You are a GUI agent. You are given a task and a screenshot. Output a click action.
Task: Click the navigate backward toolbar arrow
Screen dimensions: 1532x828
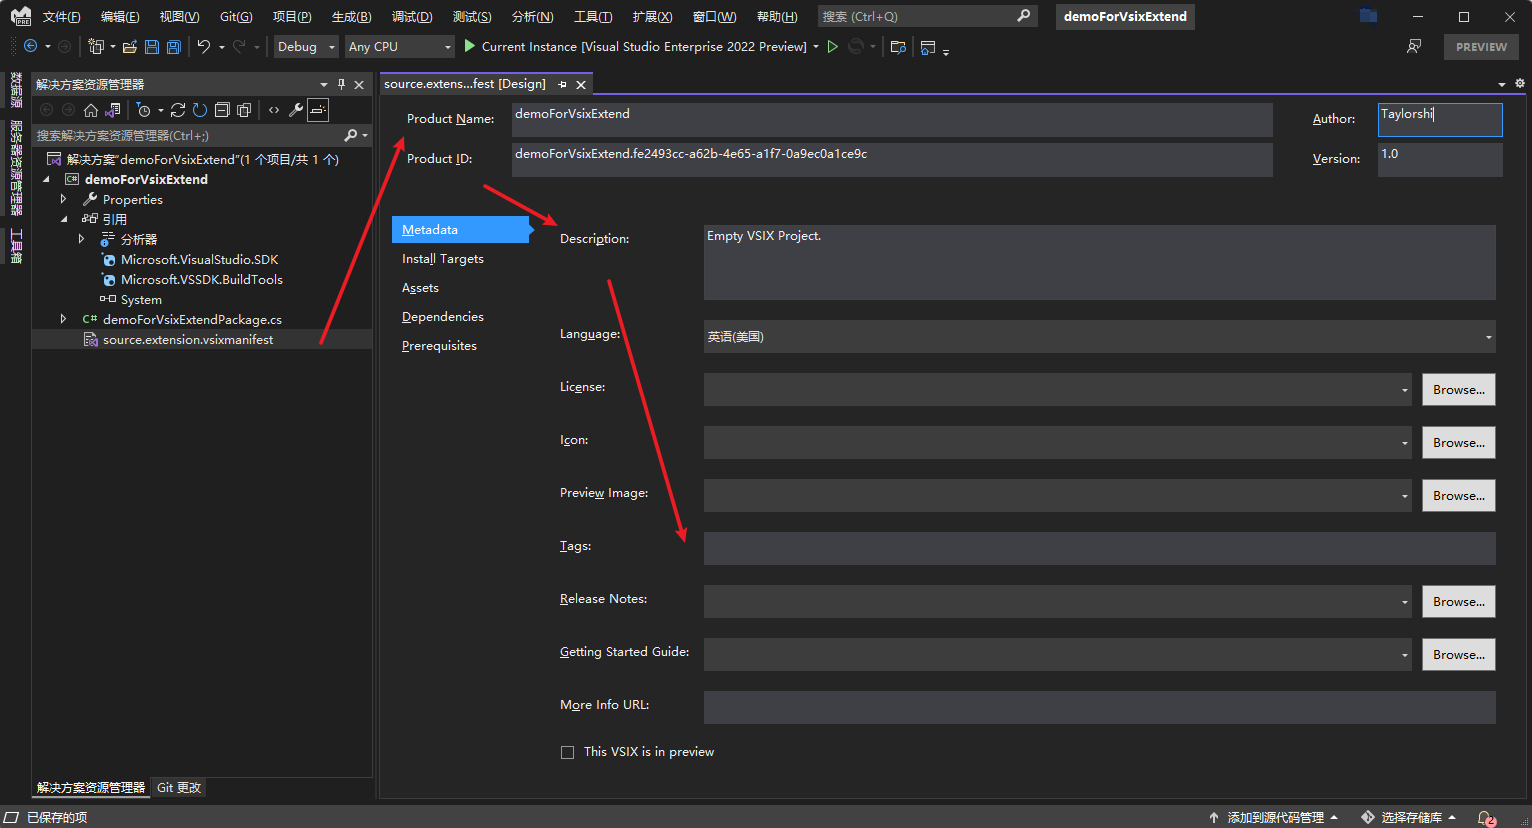[x=31, y=46]
